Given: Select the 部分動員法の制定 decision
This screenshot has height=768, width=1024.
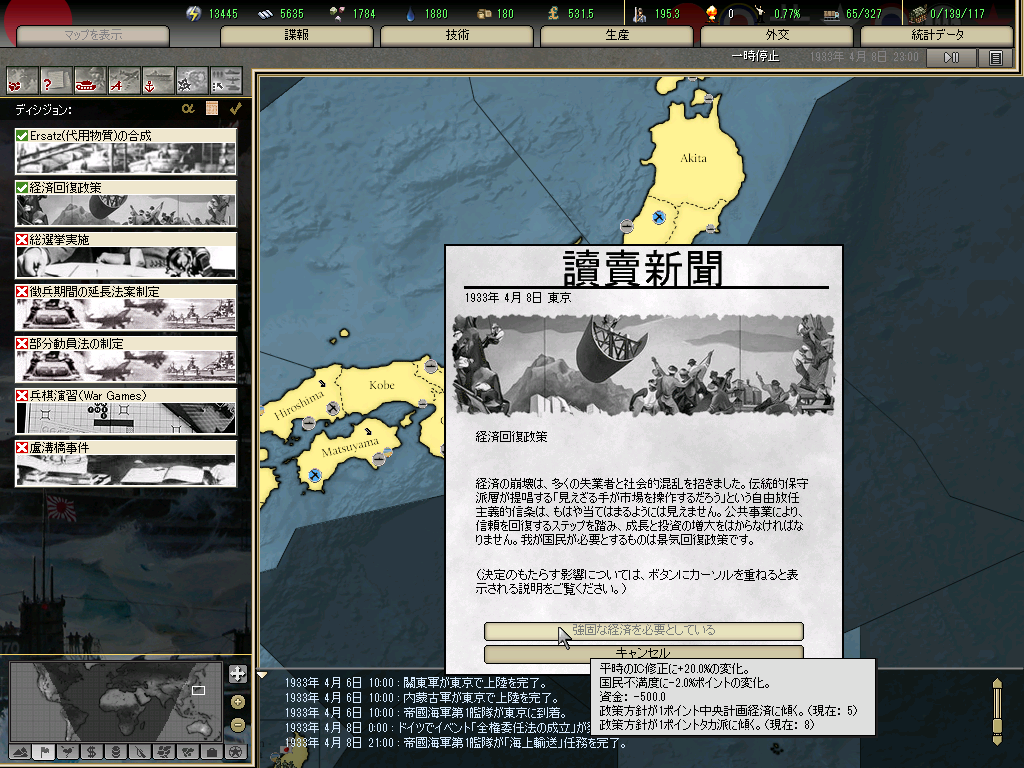Looking at the screenshot, I should tap(125, 359).
